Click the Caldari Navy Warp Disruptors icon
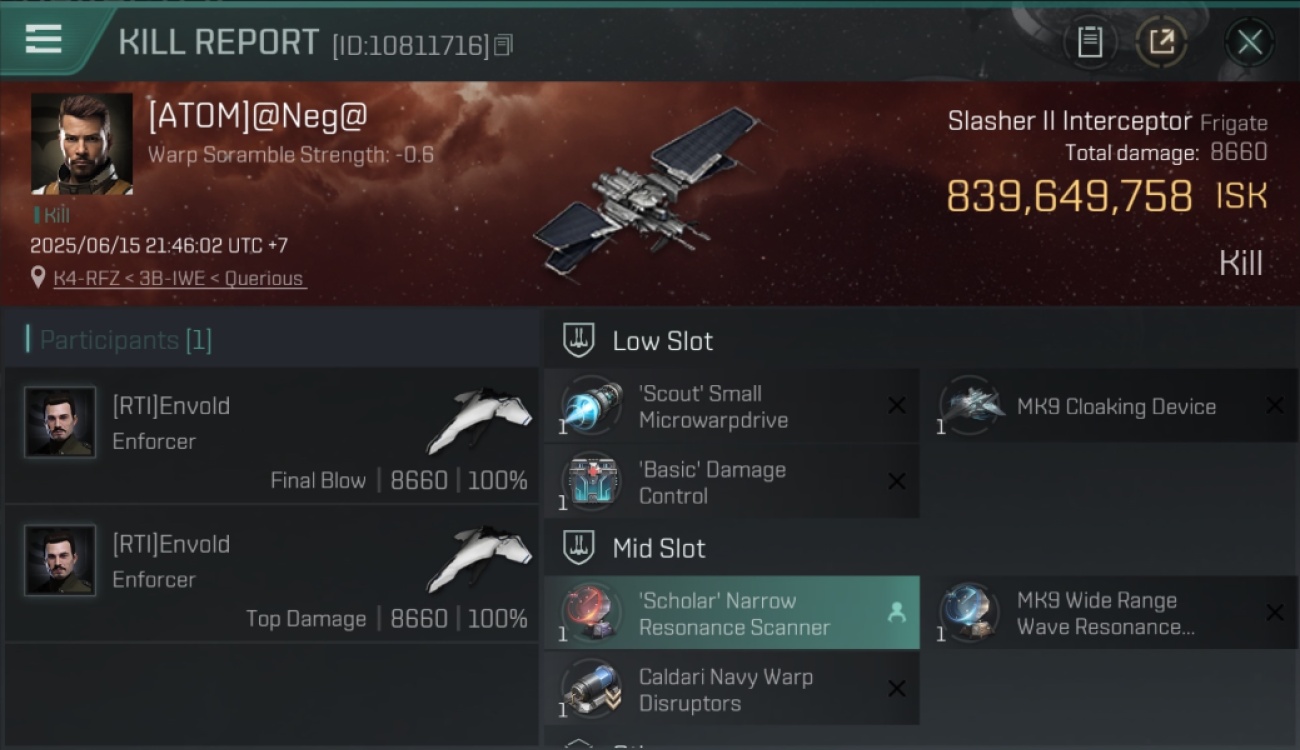The height and width of the screenshot is (750, 1300). (x=591, y=689)
